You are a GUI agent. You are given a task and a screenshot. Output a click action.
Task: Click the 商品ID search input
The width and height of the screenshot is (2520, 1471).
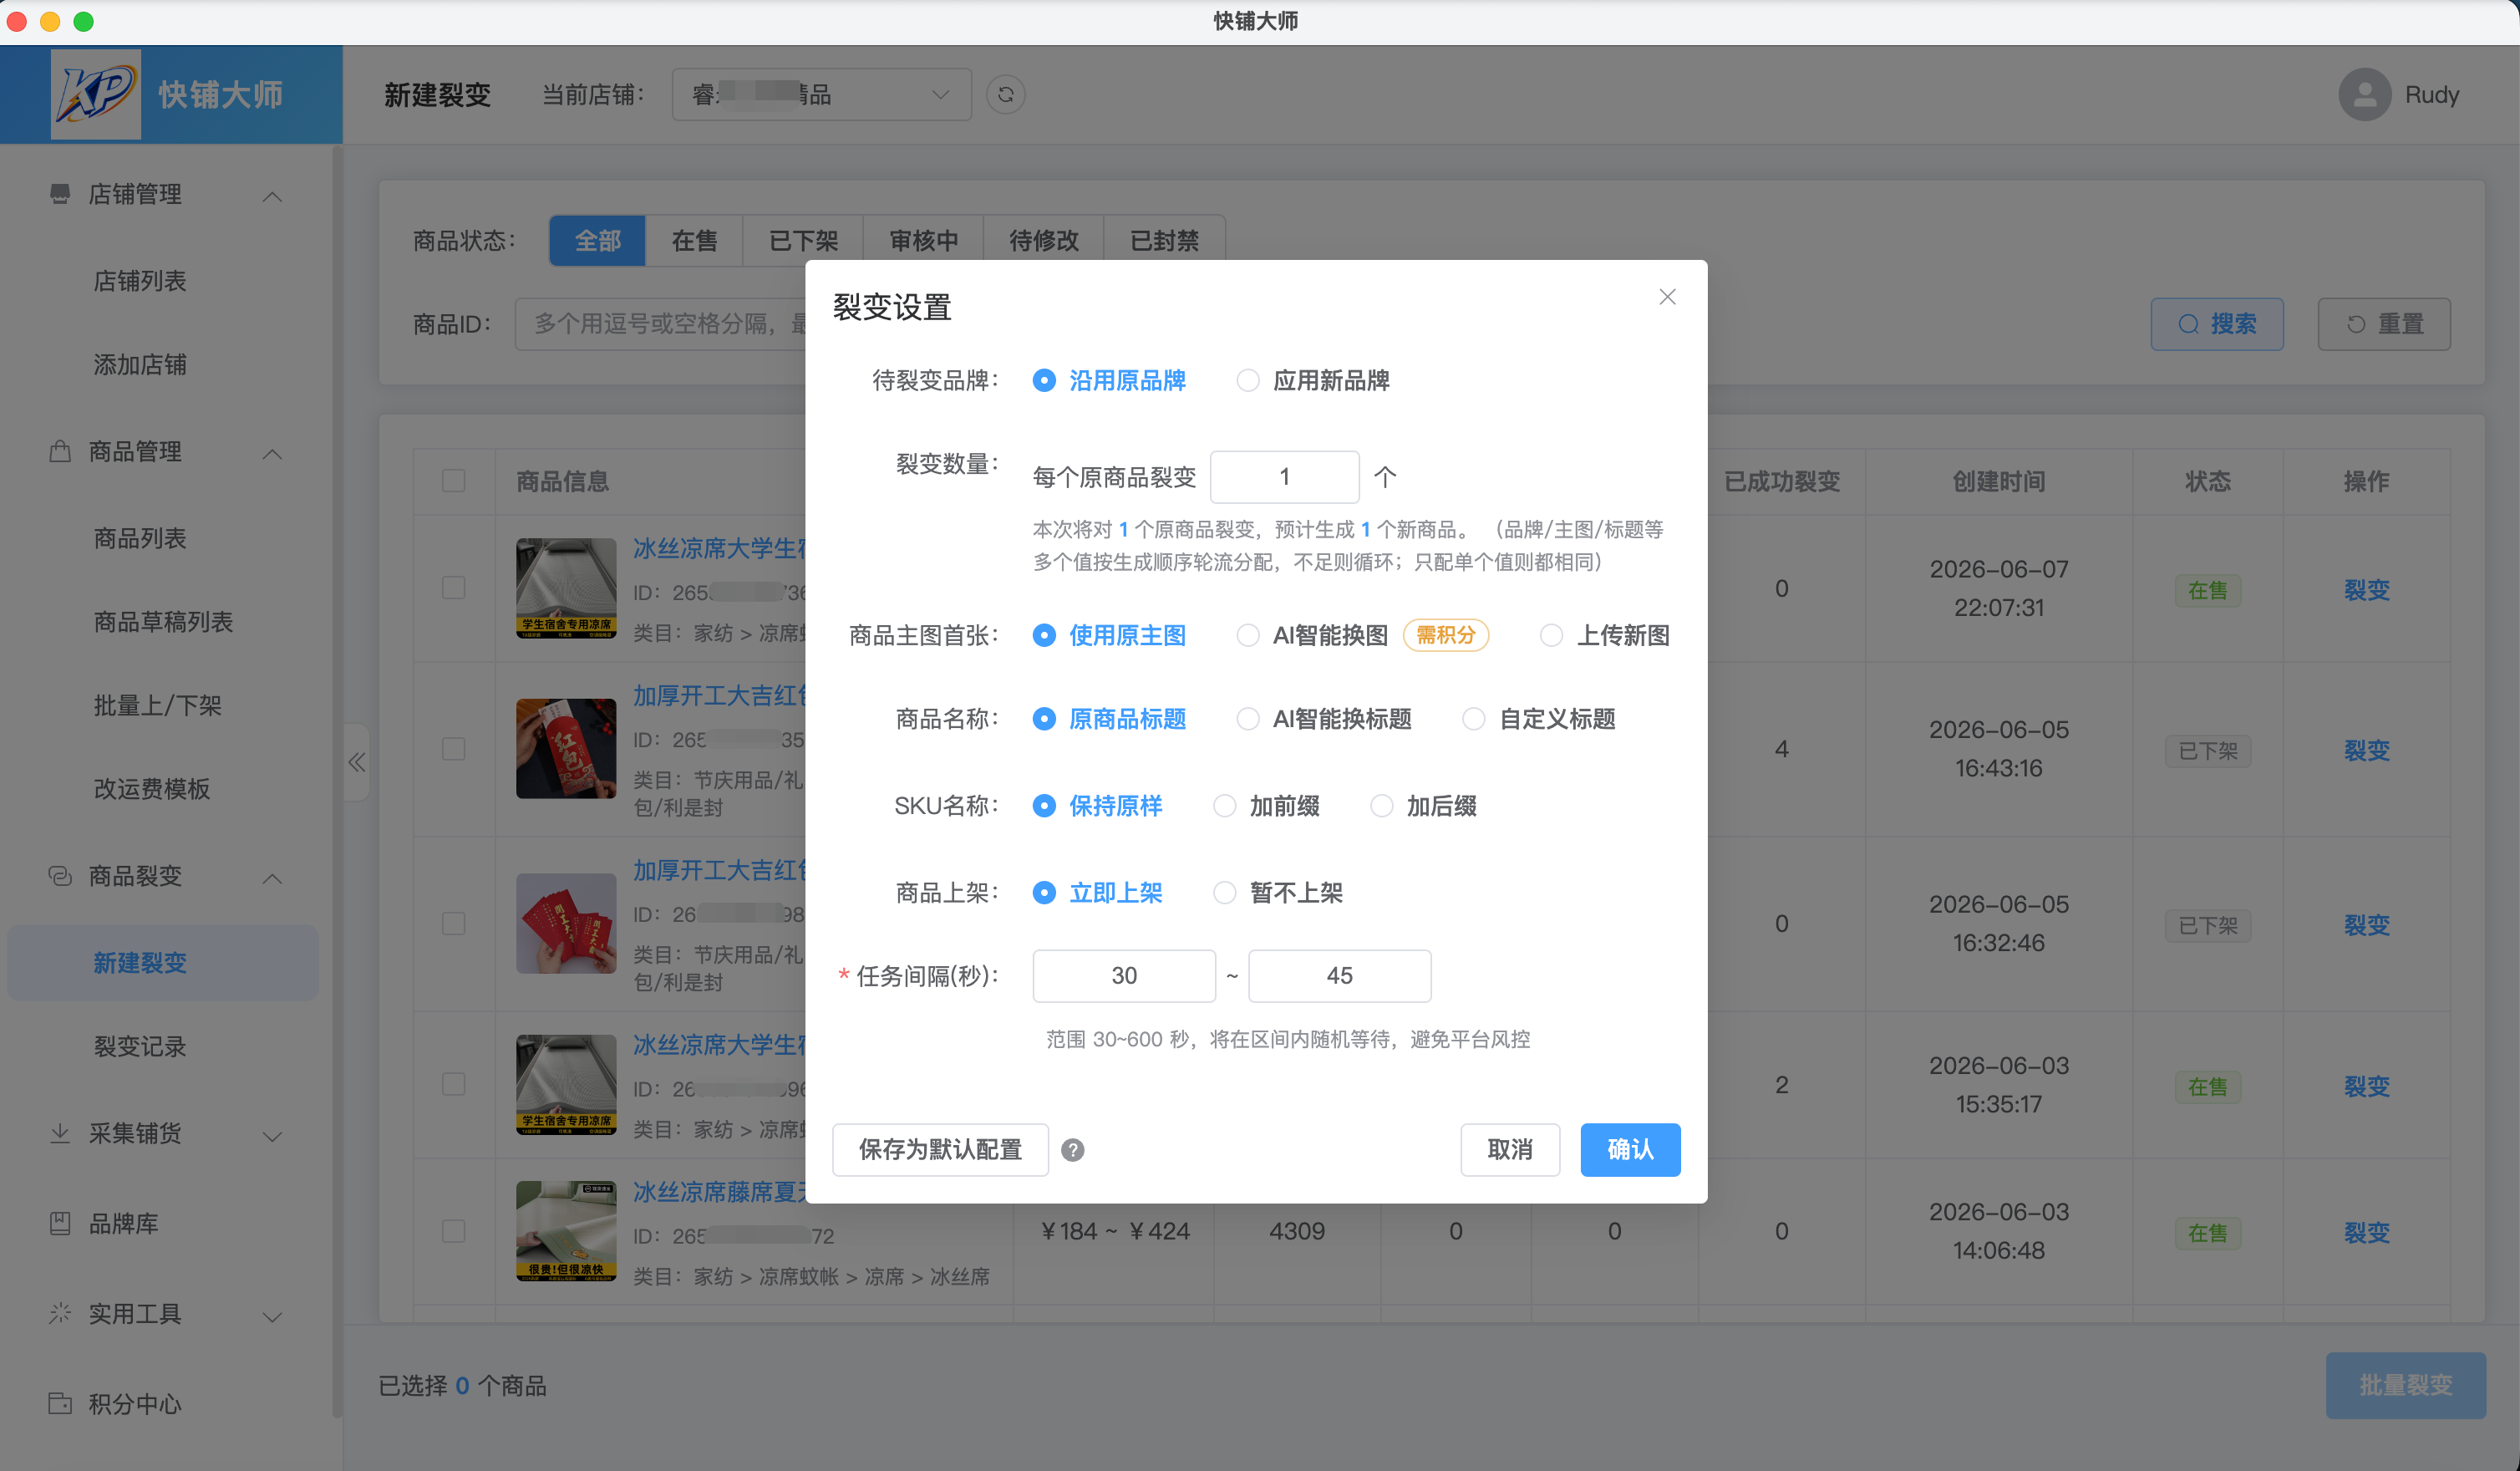pyautogui.click(x=661, y=324)
